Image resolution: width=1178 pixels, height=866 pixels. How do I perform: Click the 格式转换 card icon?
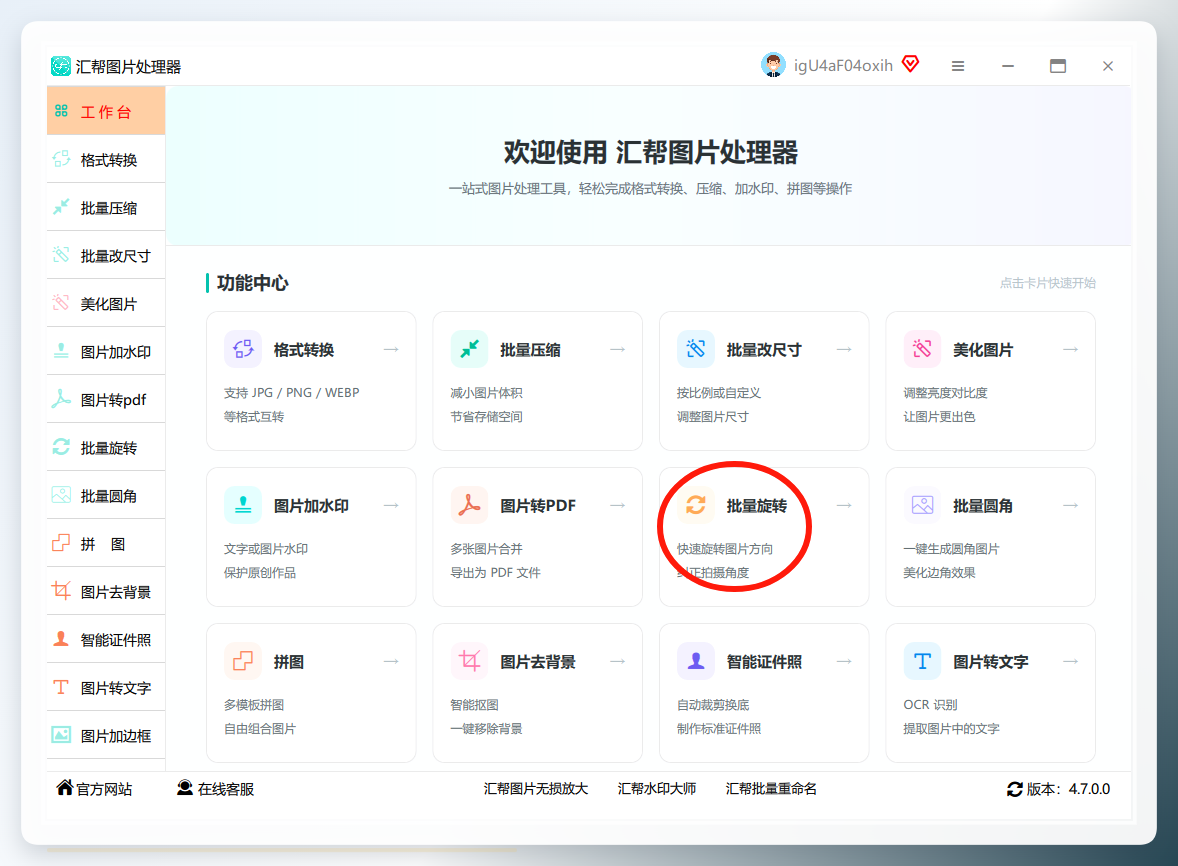tap(243, 349)
